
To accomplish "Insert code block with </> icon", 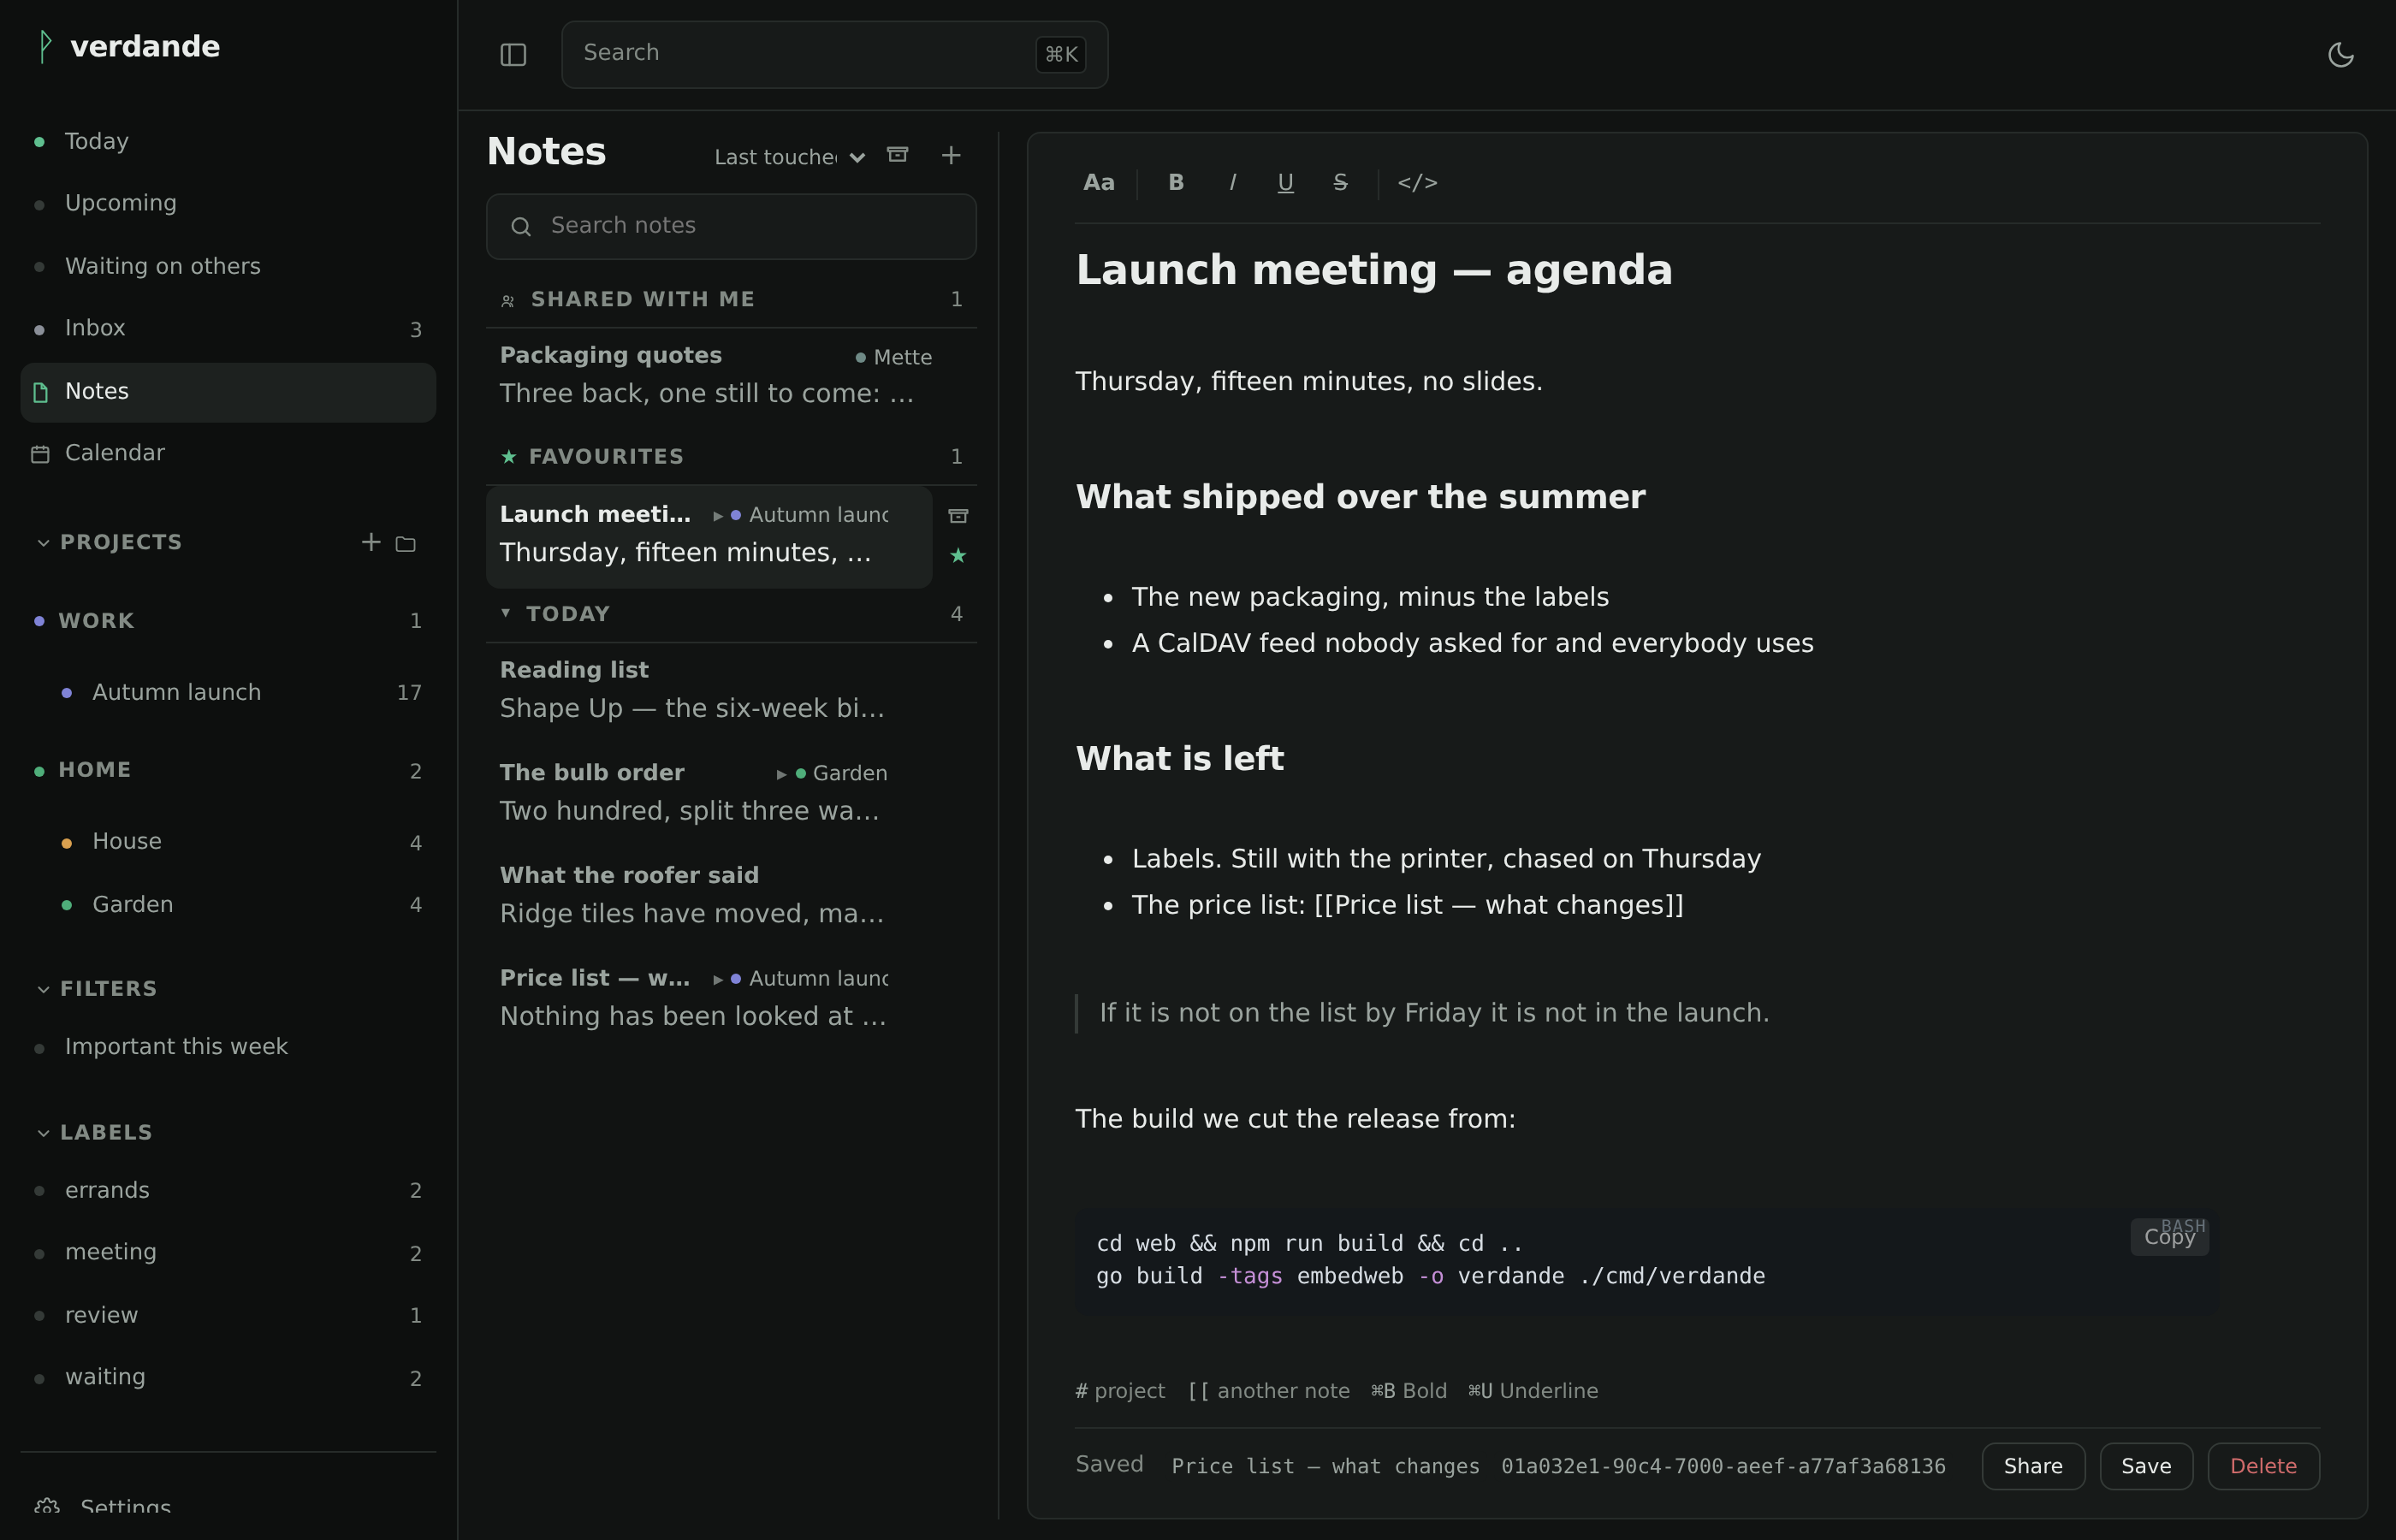I will click(x=1417, y=183).
